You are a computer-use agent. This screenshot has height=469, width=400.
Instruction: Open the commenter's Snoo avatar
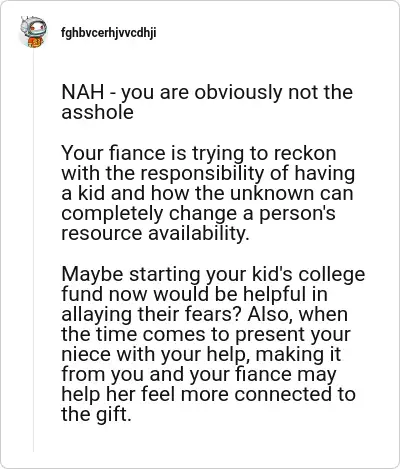tap(33, 32)
